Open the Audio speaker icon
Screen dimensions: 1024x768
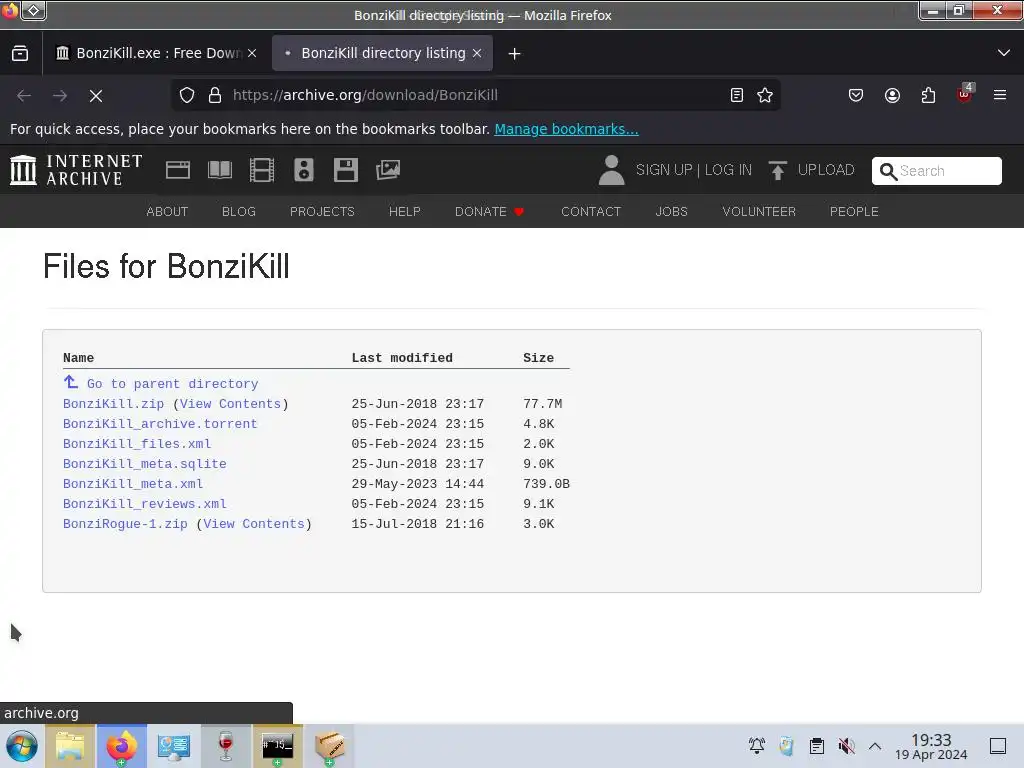304,170
